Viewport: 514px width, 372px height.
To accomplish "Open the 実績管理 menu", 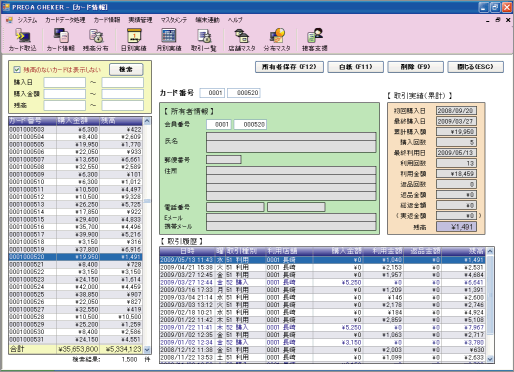I will (x=140, y=20).
